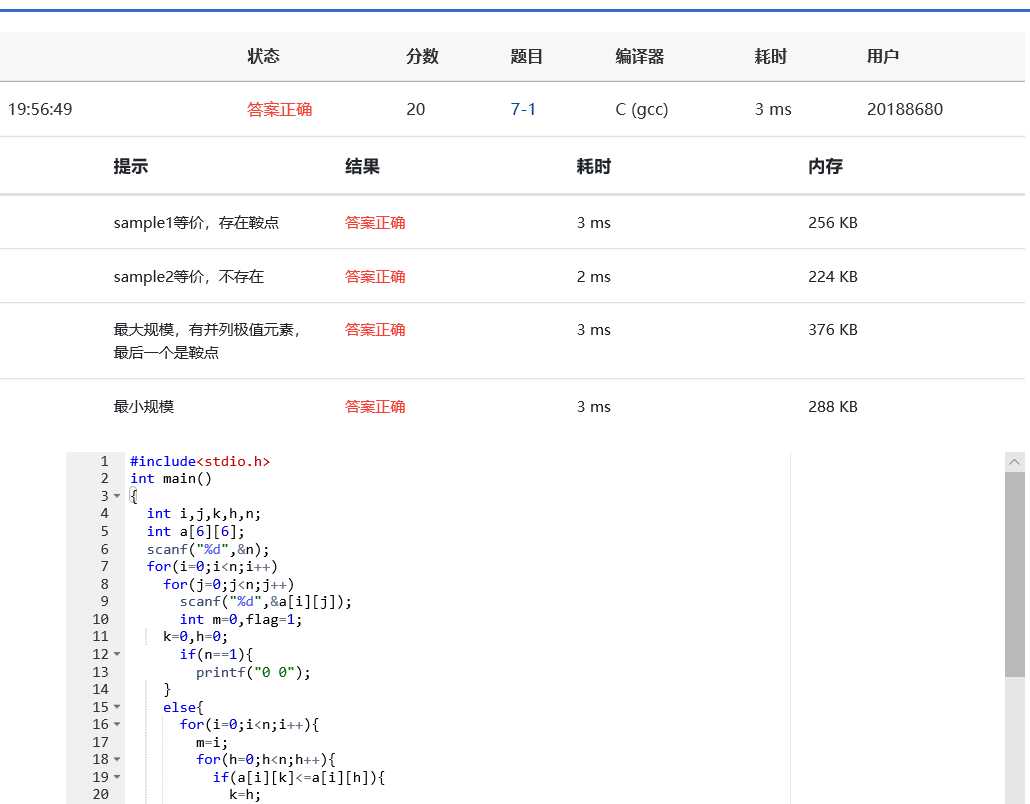
Task: Click the 分数 column header
Action: pos(422,56)
